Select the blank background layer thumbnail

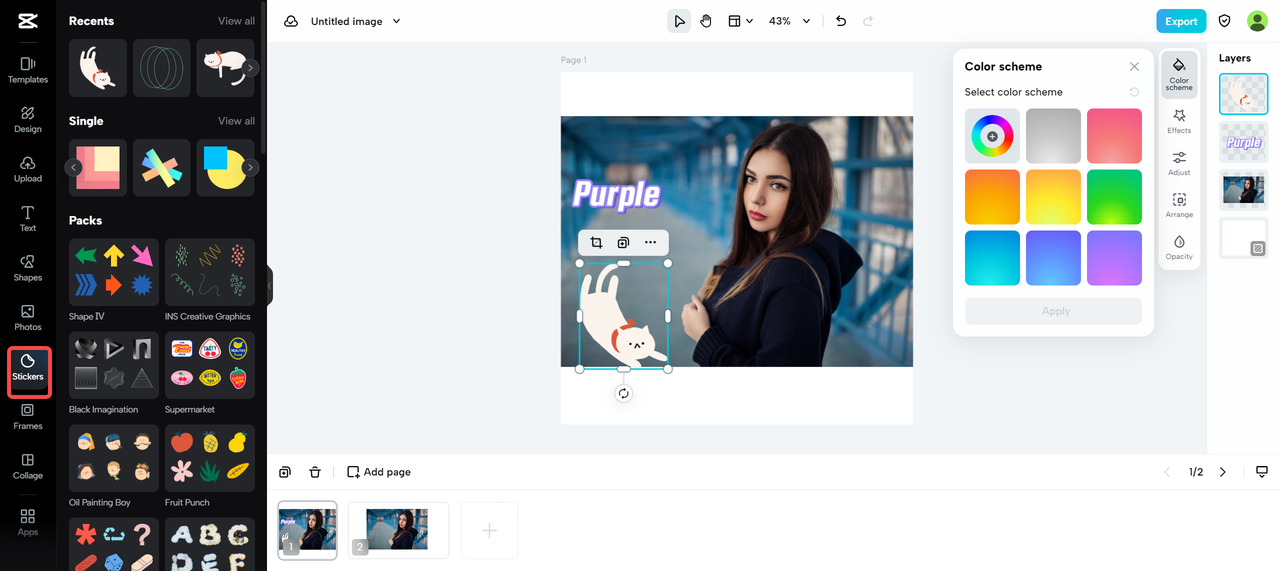click(1244, 238)
